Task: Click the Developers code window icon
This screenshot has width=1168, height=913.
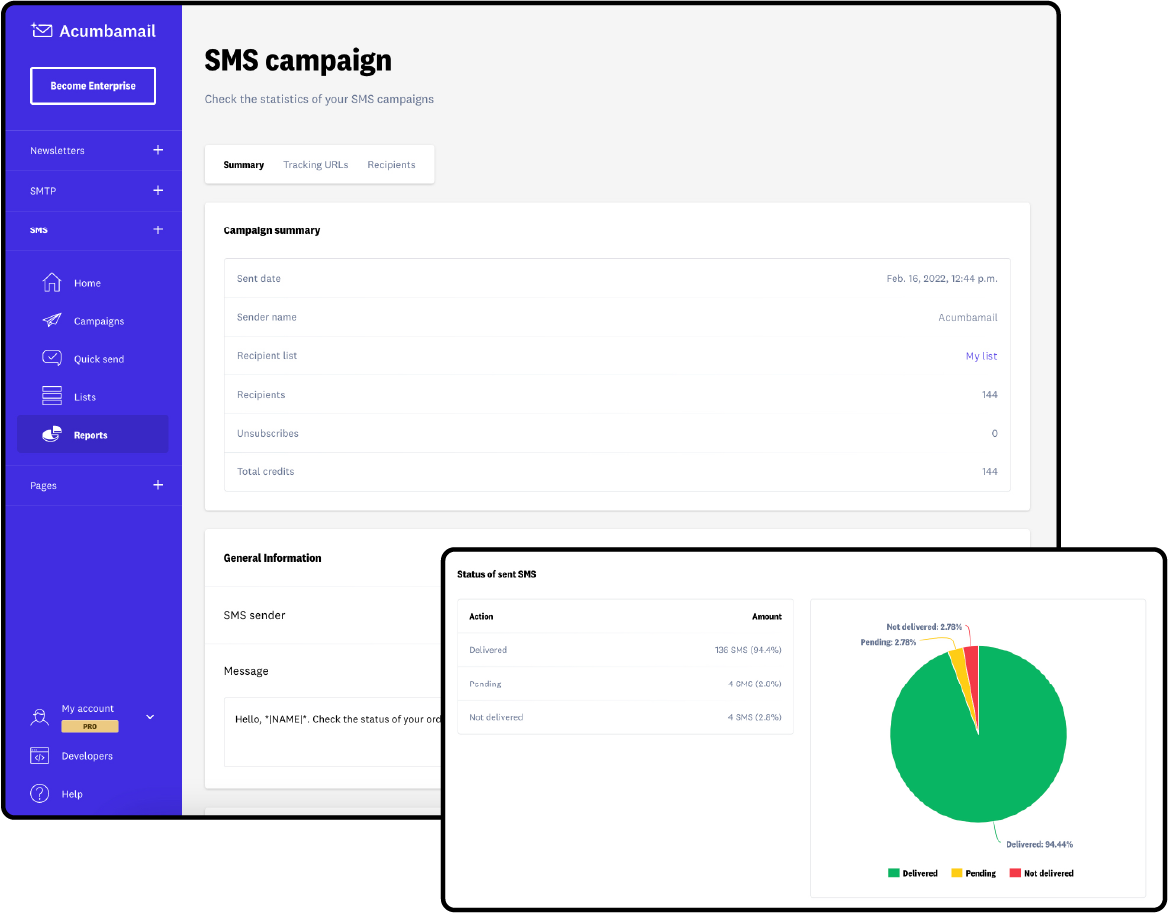Action: (x=40, y=756)
